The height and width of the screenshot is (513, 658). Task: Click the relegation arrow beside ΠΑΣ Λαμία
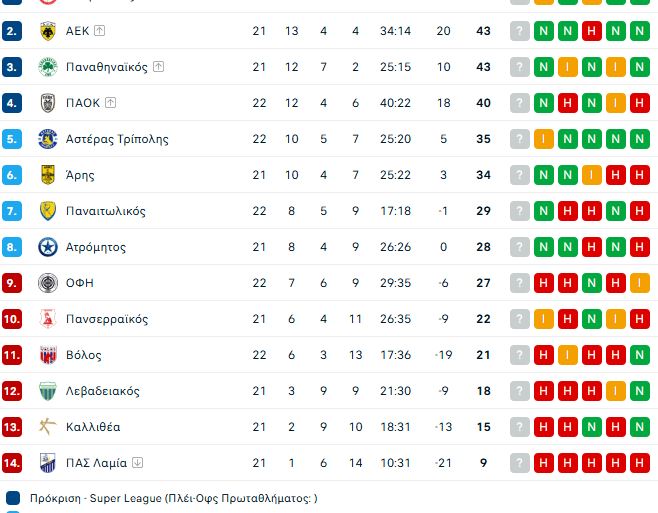(x=138, y=463)
